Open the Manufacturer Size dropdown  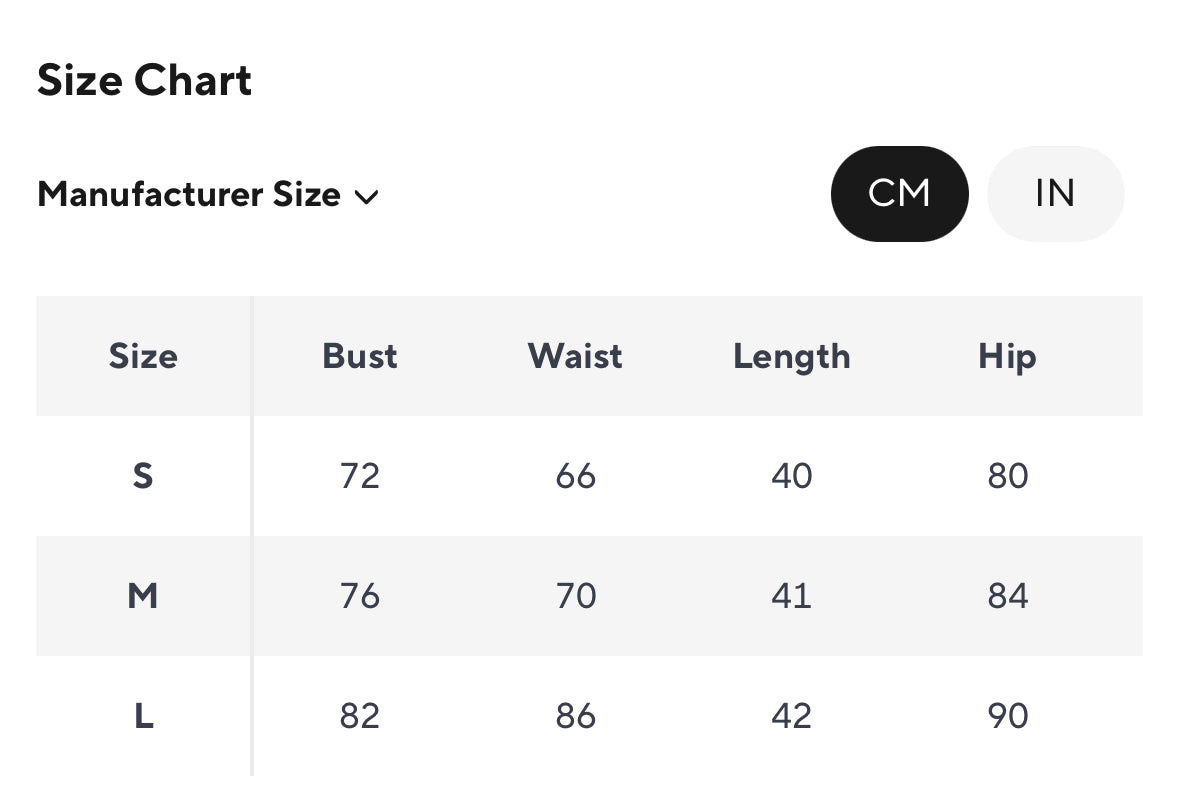(x=208, y=195)
